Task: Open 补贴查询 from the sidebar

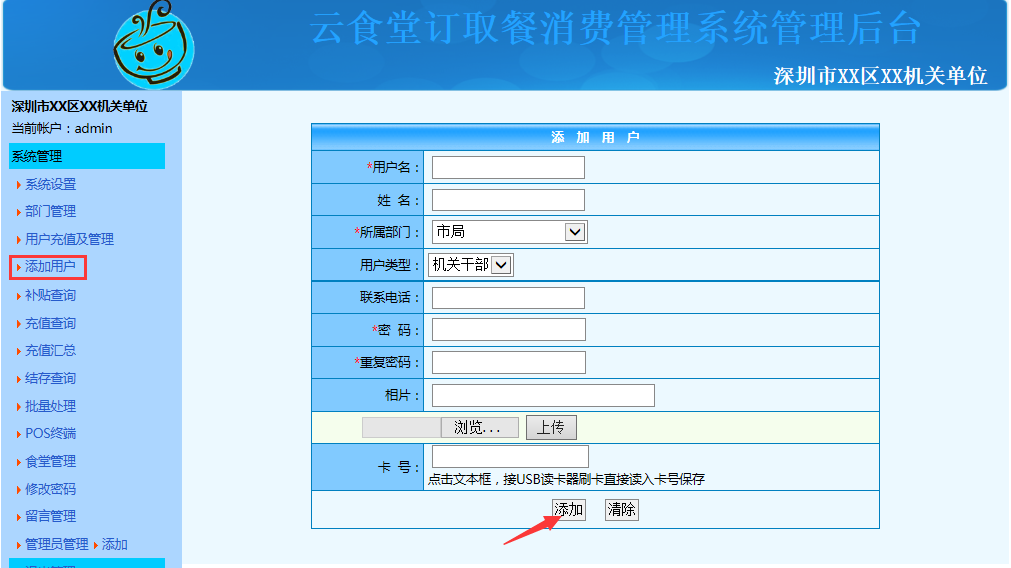Action: point(50,296)
